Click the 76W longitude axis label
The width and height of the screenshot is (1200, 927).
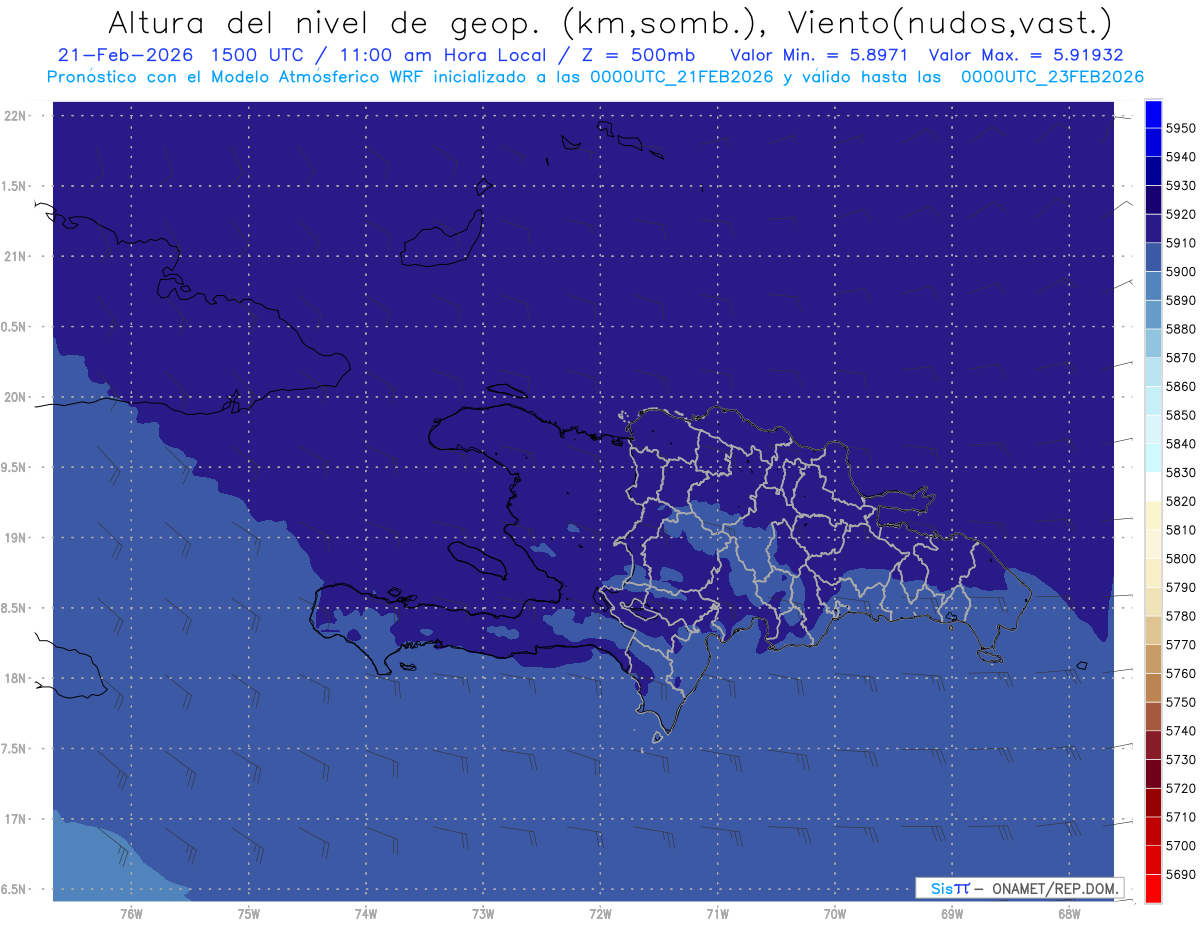click(x=131, y=914)
